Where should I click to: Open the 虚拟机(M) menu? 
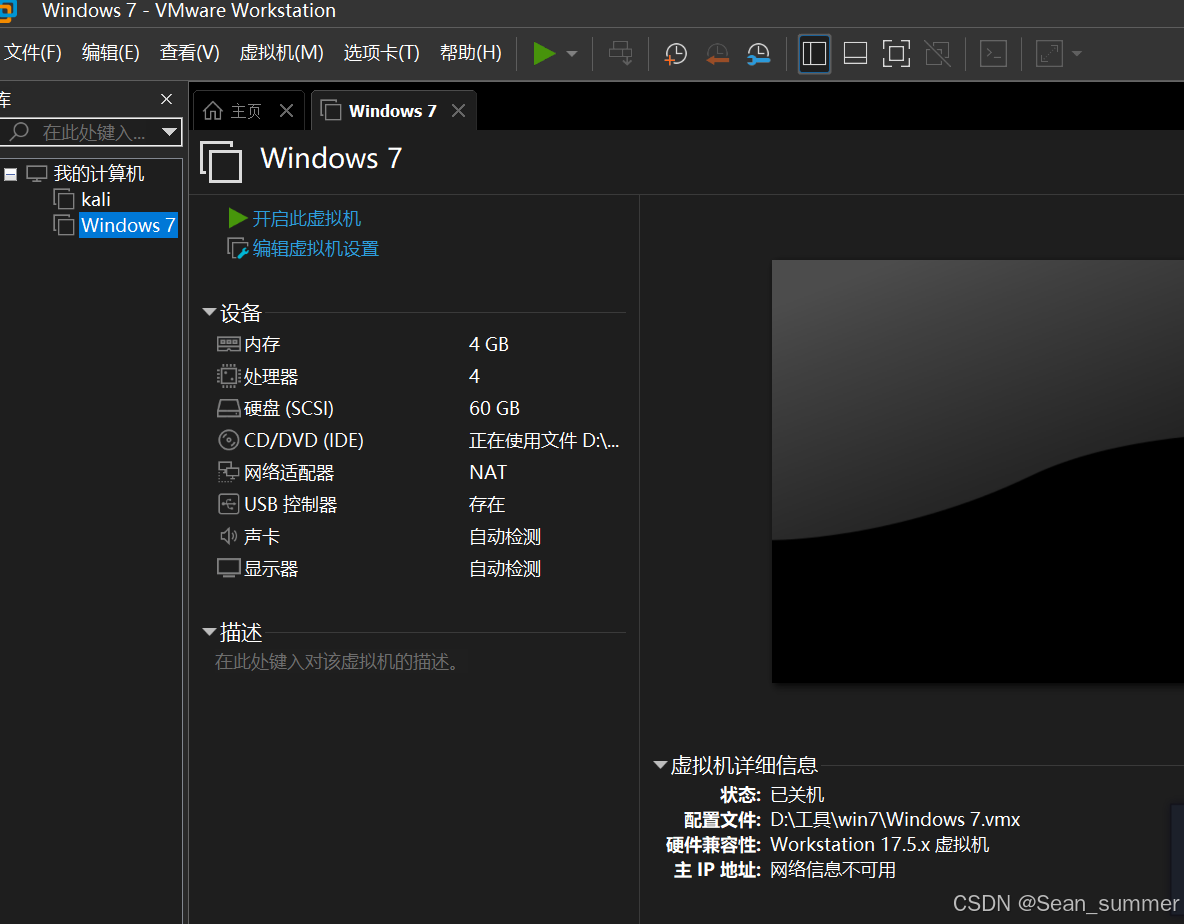tap(281, 52)
